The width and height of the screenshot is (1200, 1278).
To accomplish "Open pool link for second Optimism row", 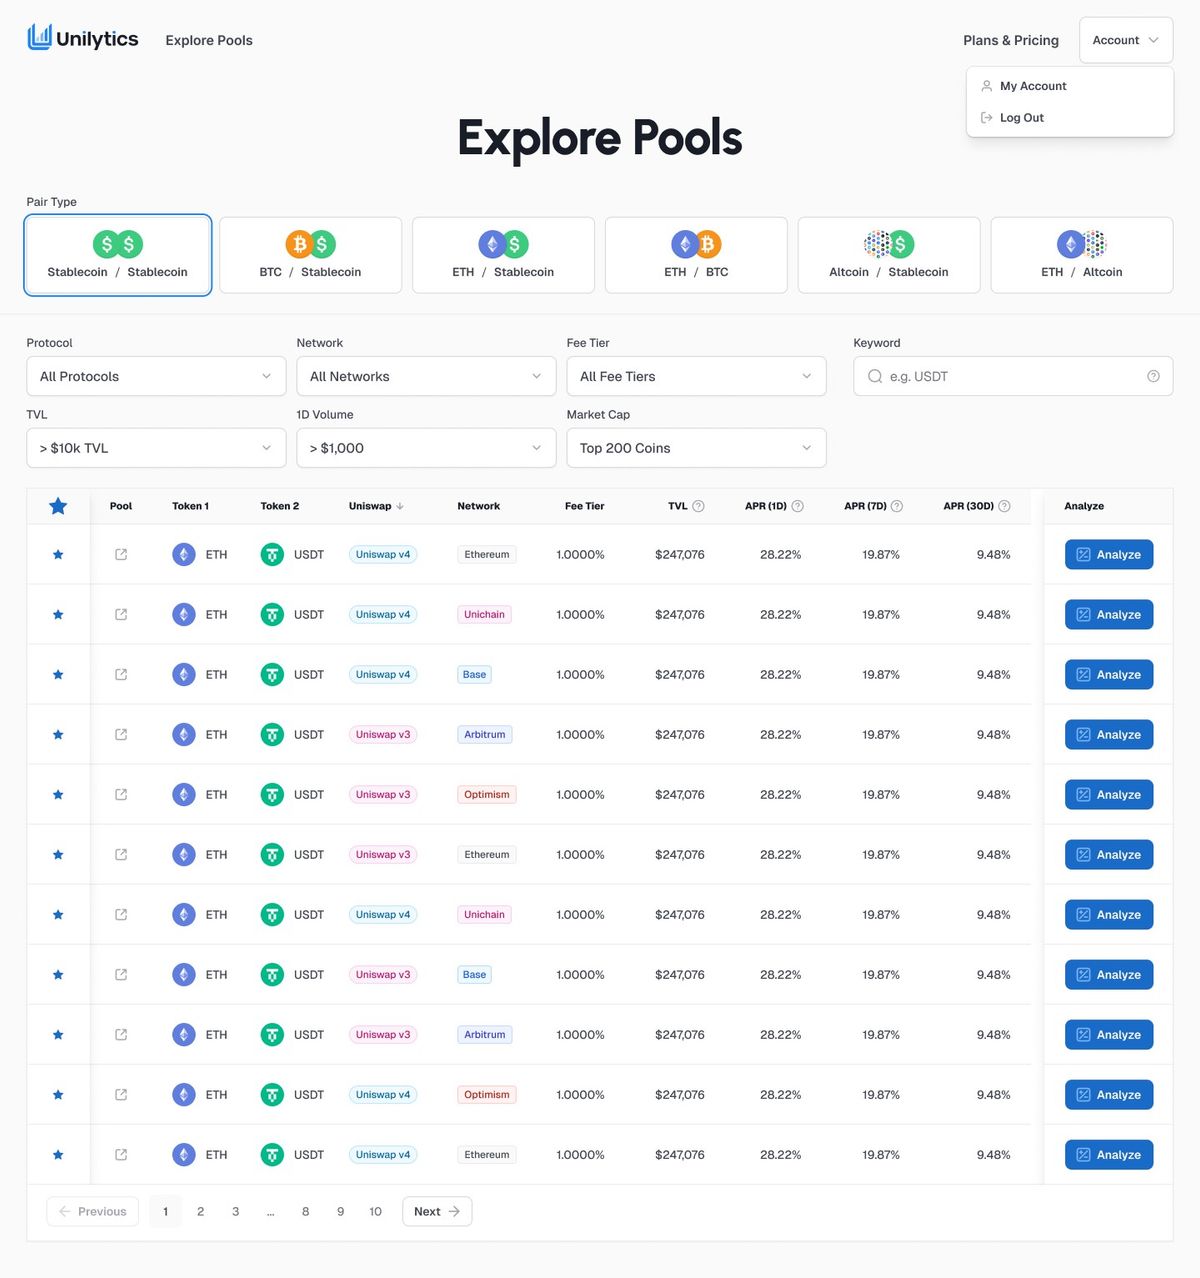I will coord(121,1094).
